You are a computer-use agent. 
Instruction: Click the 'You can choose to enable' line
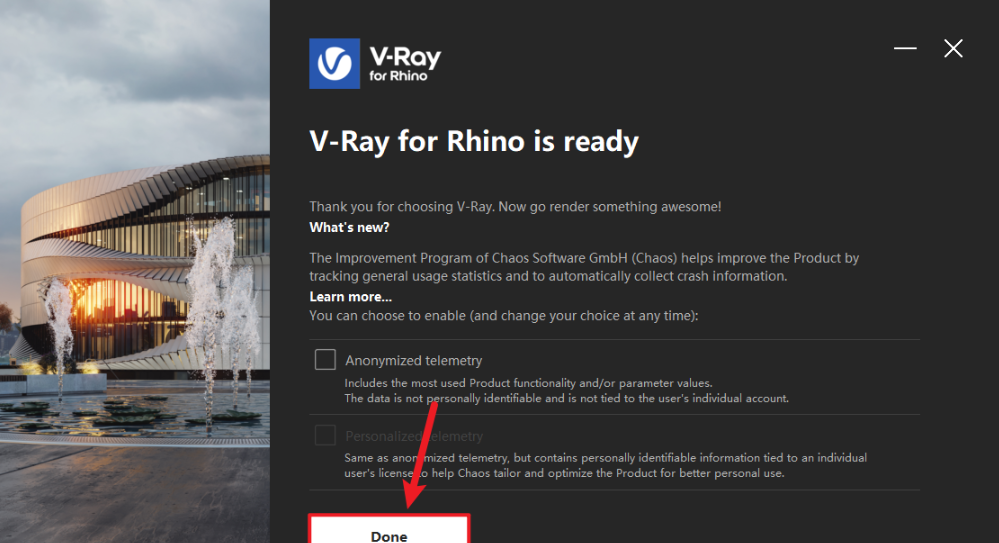pos(504,316)
